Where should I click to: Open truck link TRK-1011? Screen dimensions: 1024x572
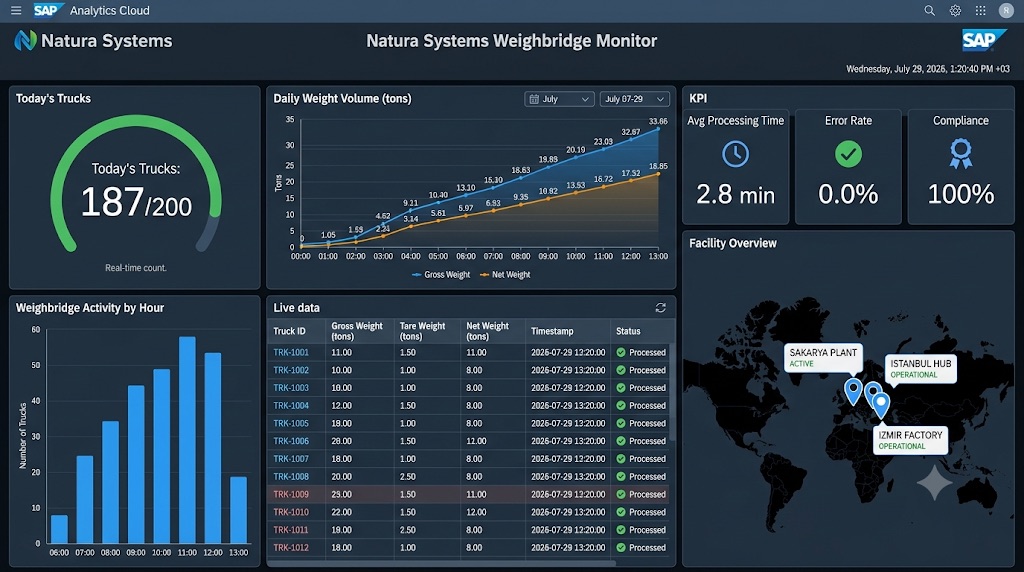pos(291,530)
